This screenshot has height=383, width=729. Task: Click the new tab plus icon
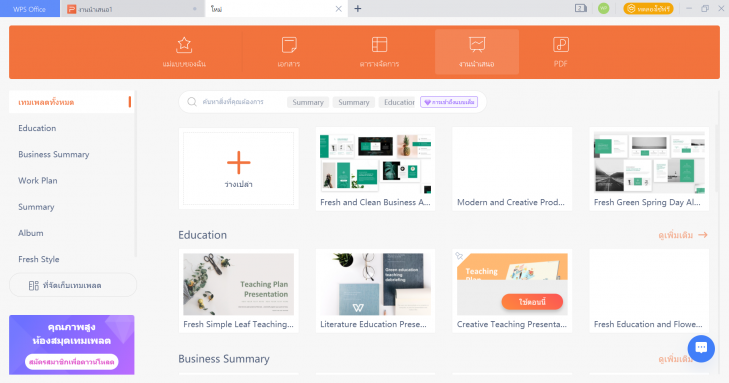(358, 8)
